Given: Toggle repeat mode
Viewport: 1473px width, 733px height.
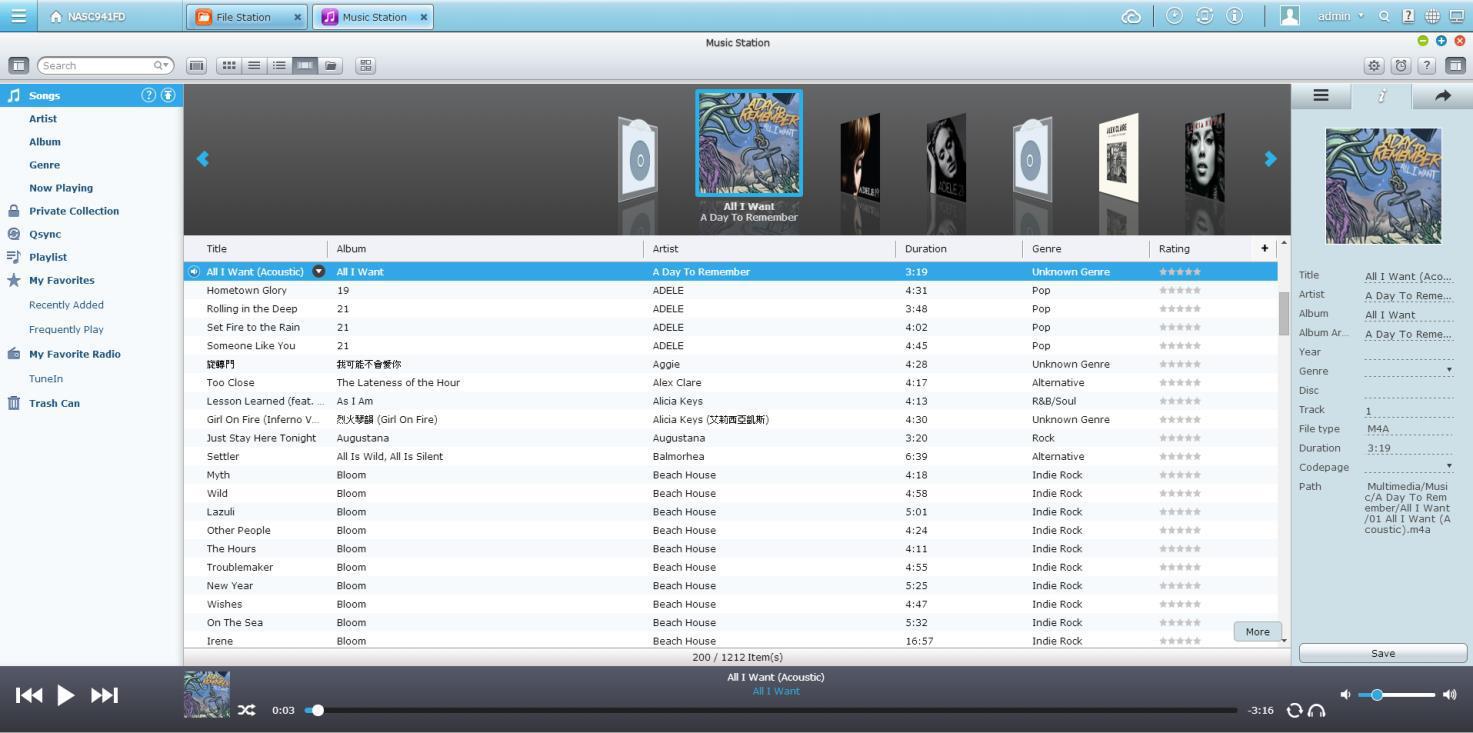Looking at the screenshot, I should (1294, 710).
